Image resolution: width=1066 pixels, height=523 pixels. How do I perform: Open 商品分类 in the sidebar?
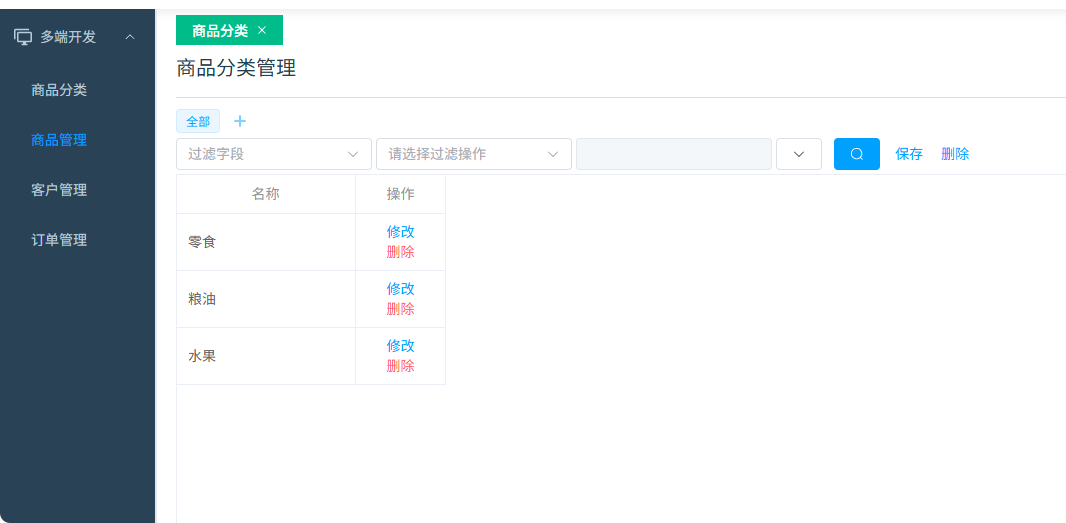pos(59,90)
